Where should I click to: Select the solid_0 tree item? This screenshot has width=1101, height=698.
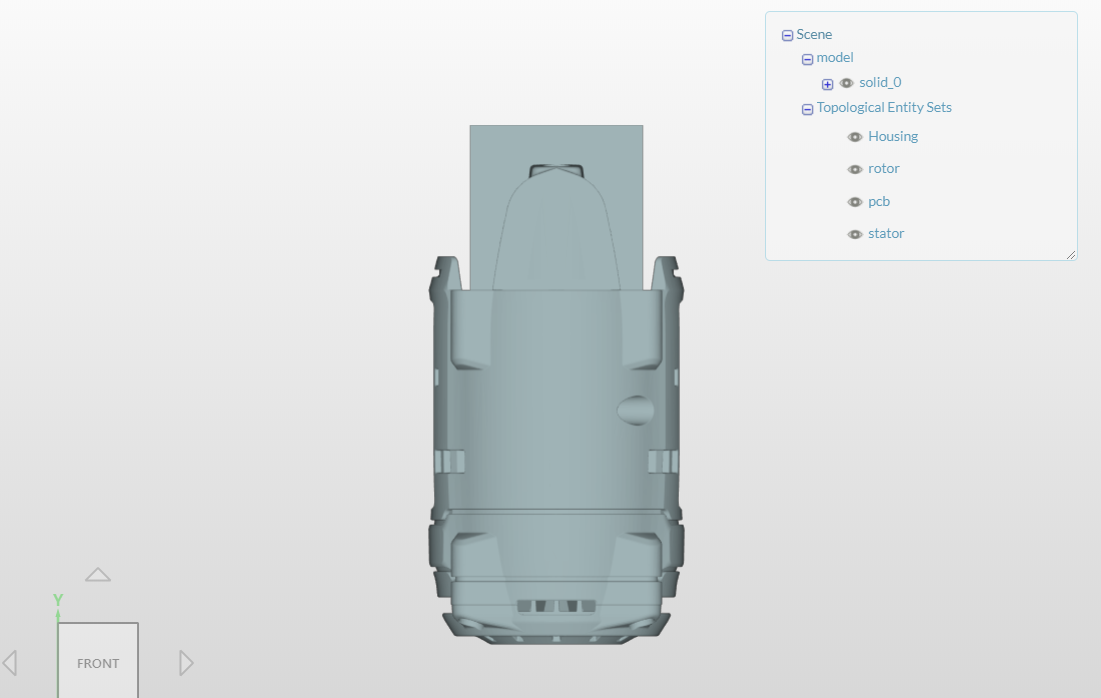(880, 83)
